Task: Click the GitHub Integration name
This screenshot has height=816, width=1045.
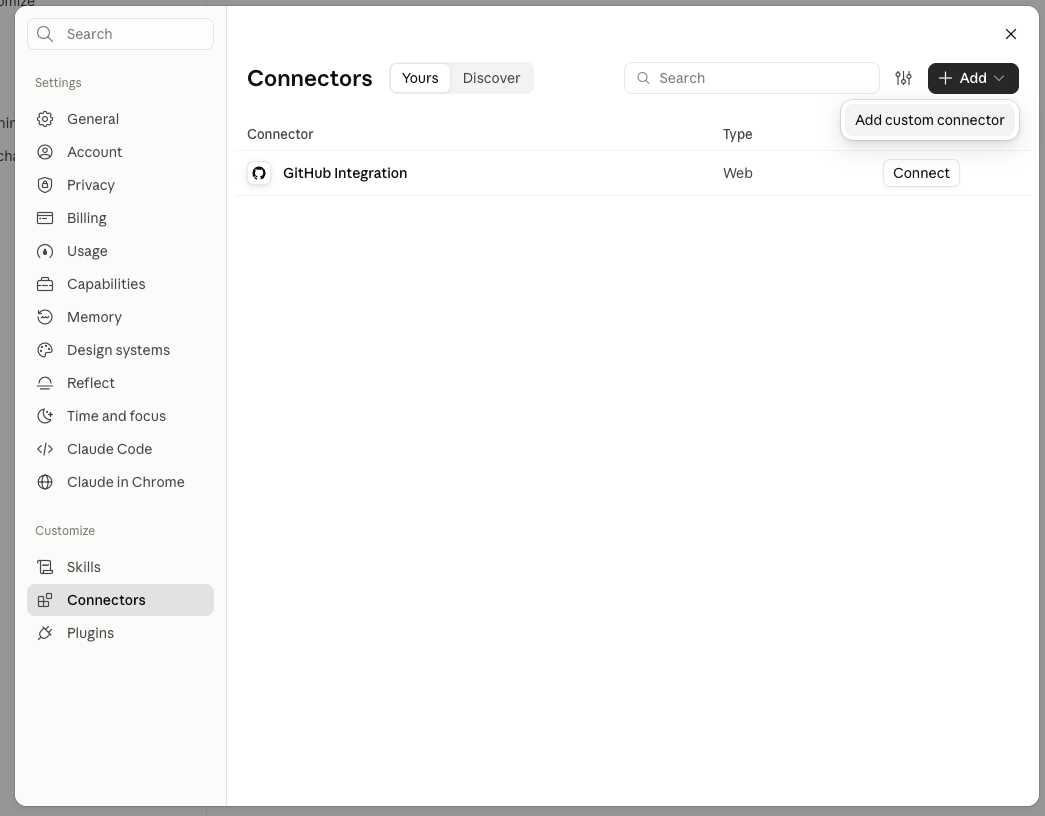Action: (345, 173)
